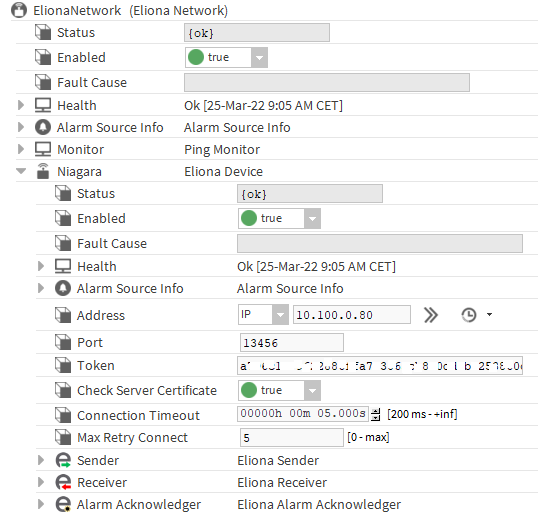Click the cube icon beside network Status
This screenshot has height=514, width=538.
pos(43,32)
